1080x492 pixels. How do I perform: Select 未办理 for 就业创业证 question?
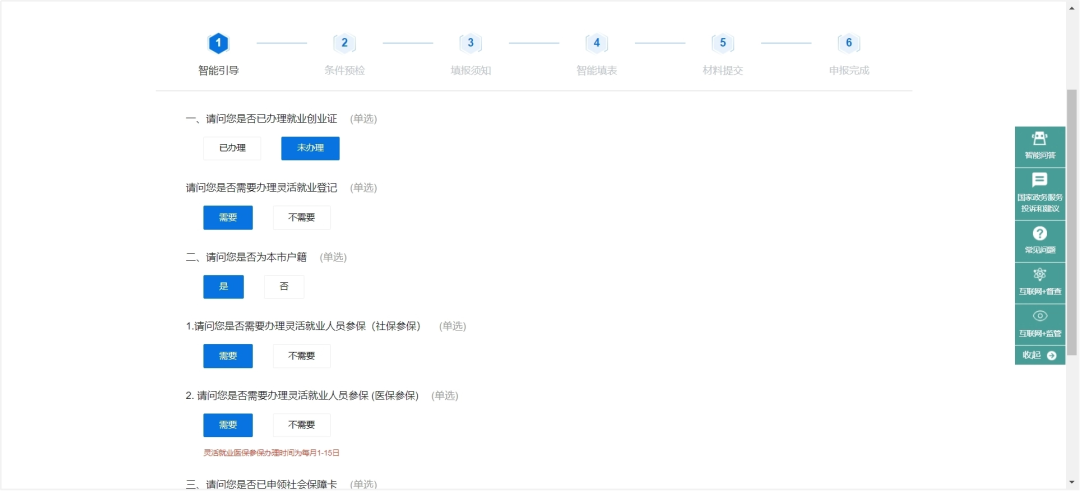[310, 148]
